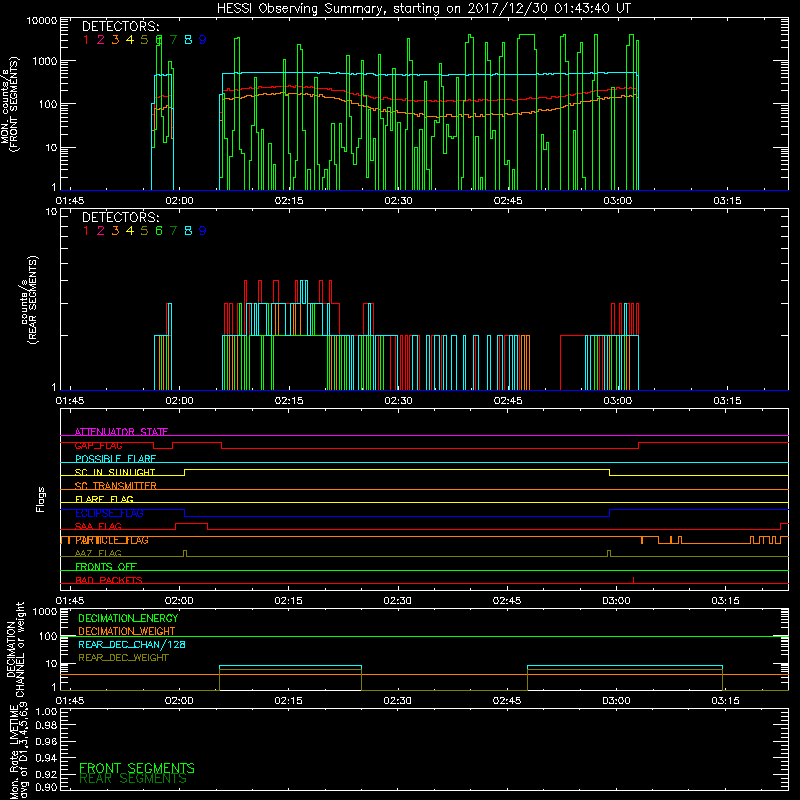Click the 10000 tick on the front segments axis

point(42,20)
